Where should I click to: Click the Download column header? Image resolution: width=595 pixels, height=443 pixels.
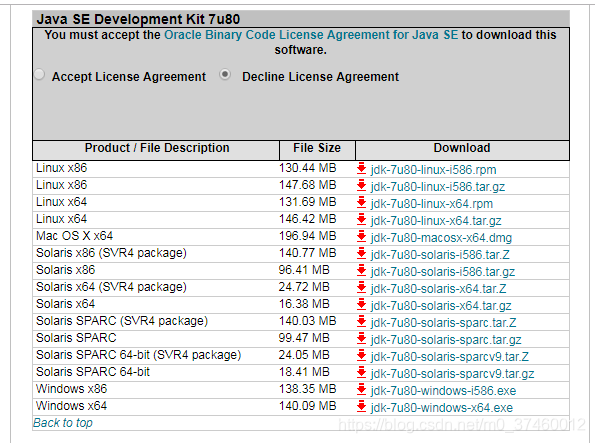point(462,150)
